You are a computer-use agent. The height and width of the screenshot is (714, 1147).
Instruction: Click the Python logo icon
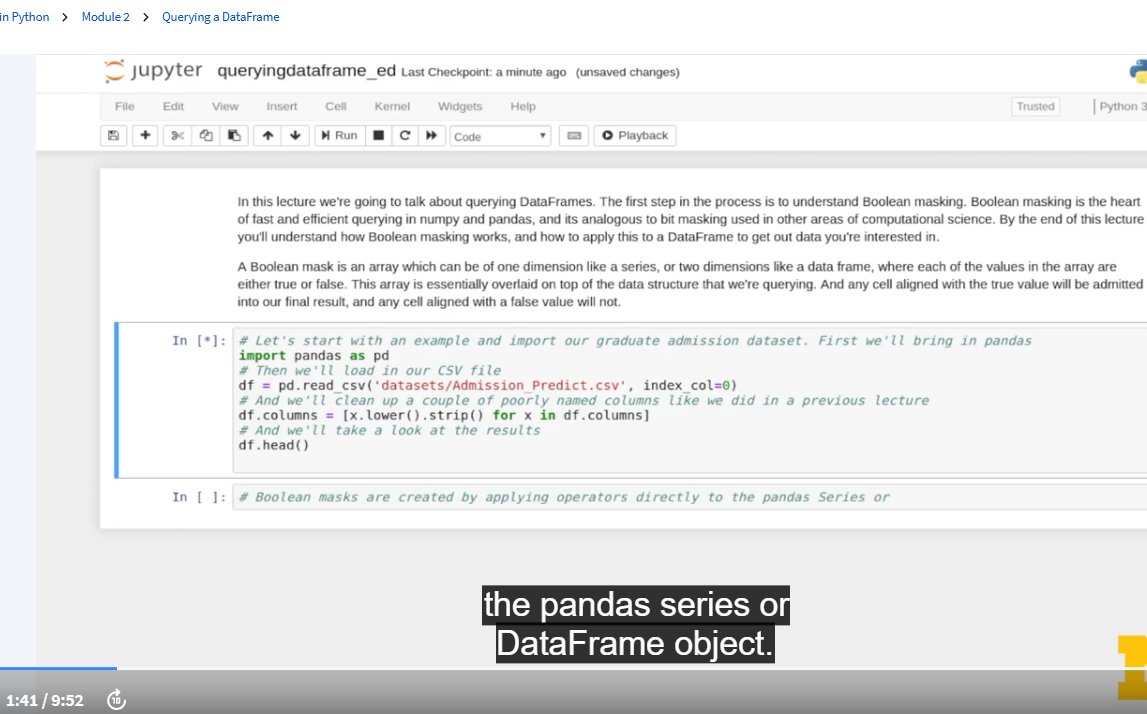click(x=1138, y=72)
